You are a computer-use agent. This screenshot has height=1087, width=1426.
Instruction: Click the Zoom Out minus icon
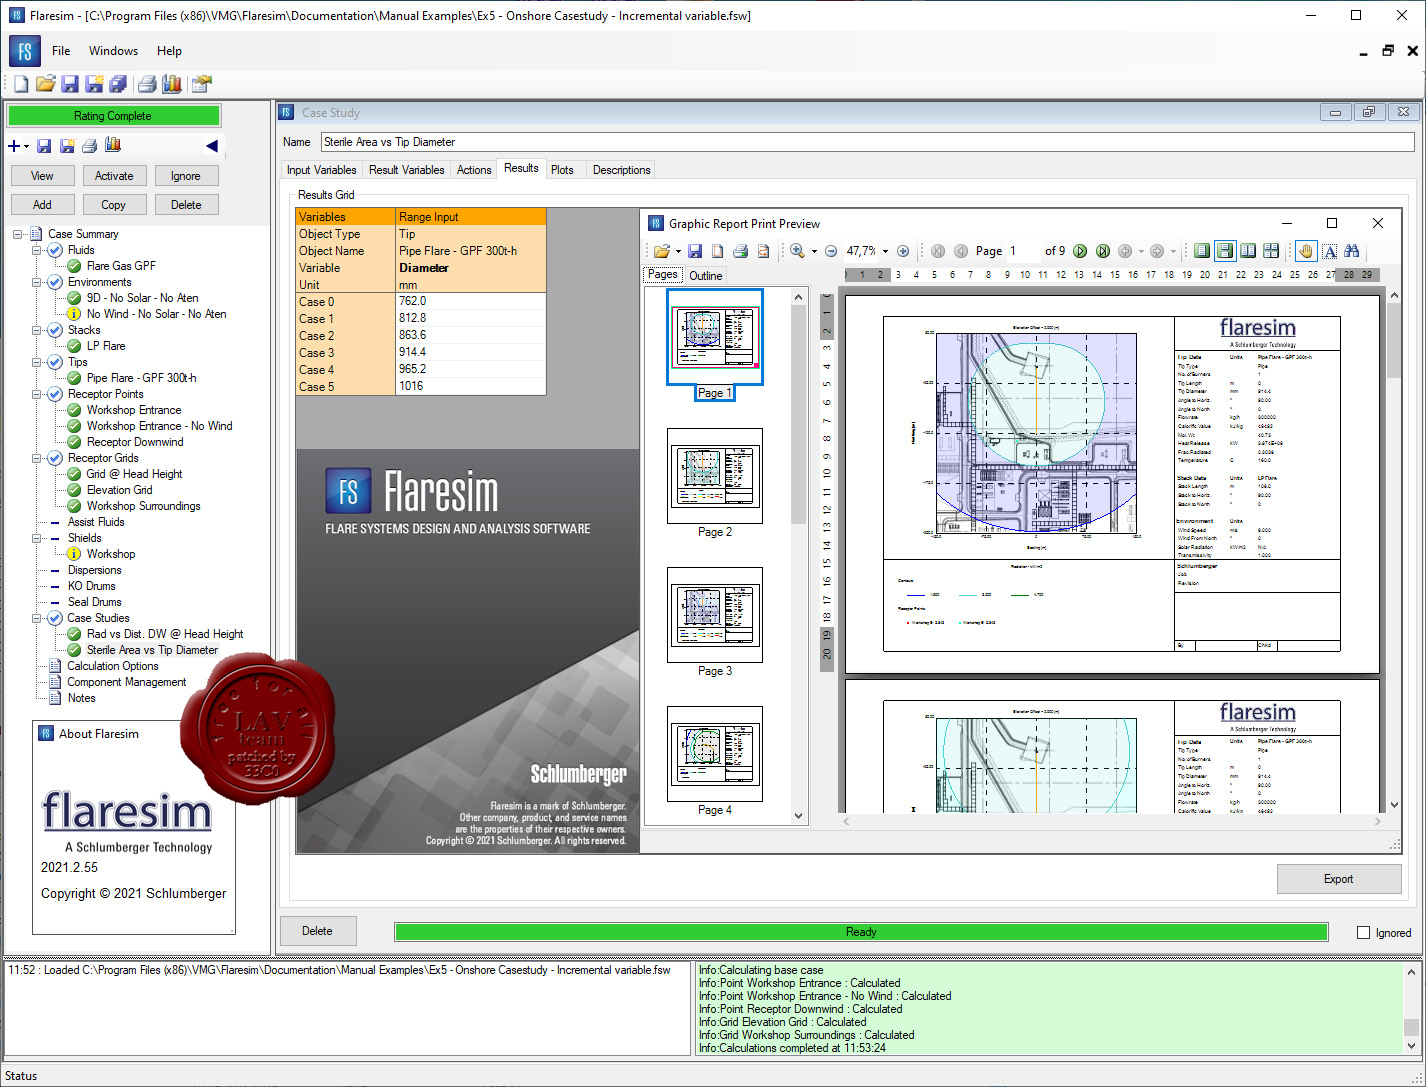(831, 251)
